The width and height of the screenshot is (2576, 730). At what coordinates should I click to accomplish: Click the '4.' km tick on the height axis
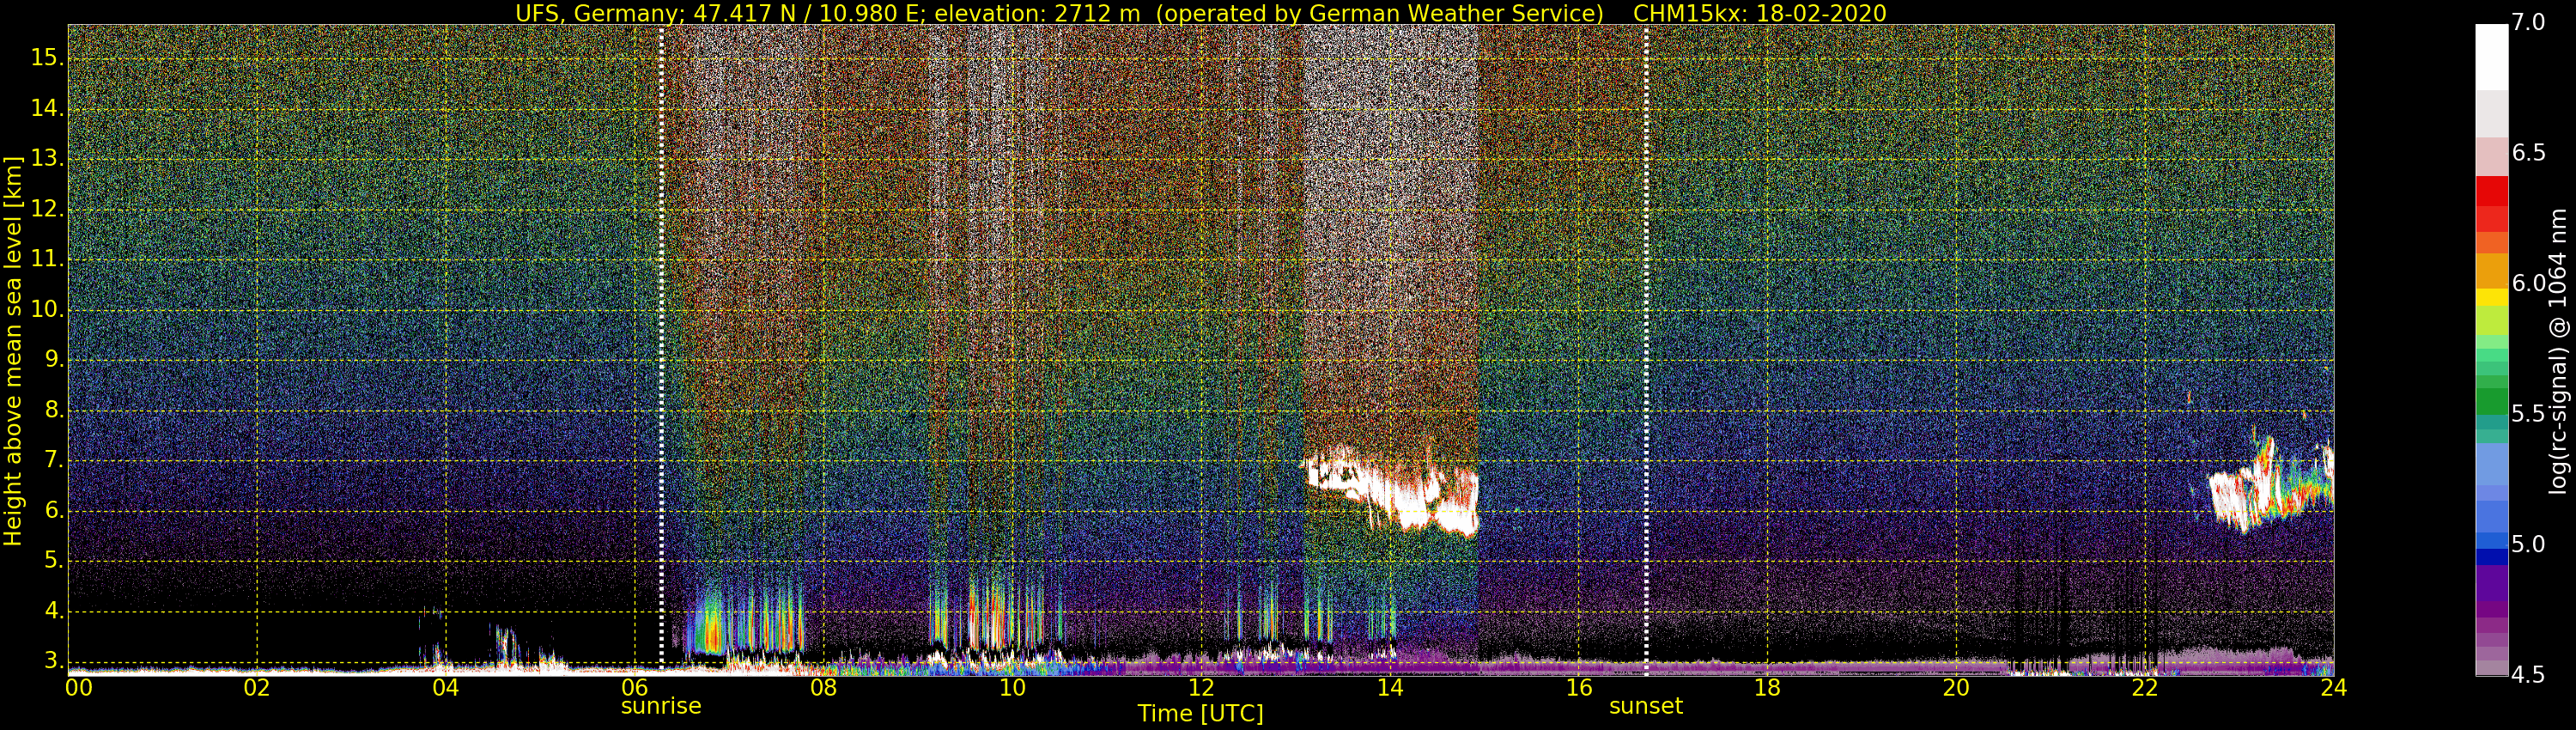point(52,611)
